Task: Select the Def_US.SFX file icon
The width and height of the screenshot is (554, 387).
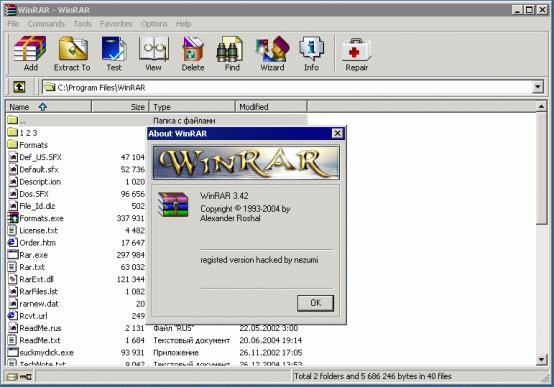Action: pyautogui.click(x=13, y=157)
